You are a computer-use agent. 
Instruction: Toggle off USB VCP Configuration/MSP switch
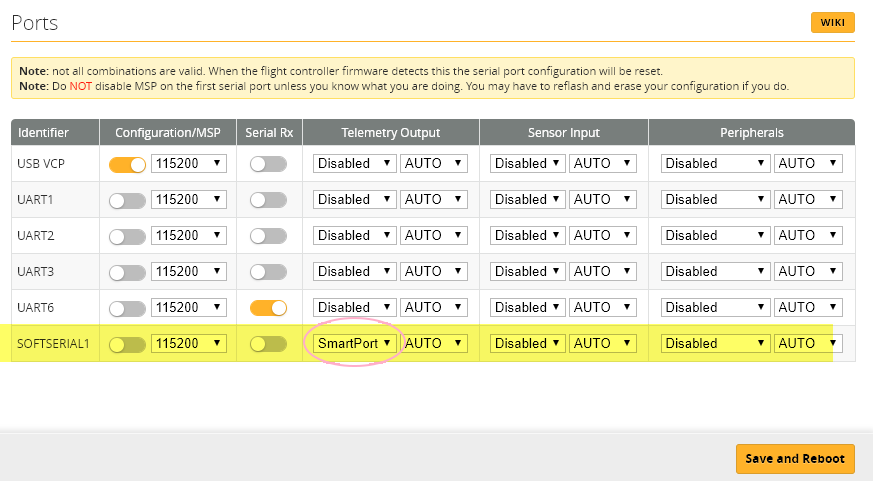pyautogui.click(x=127, y=164)
